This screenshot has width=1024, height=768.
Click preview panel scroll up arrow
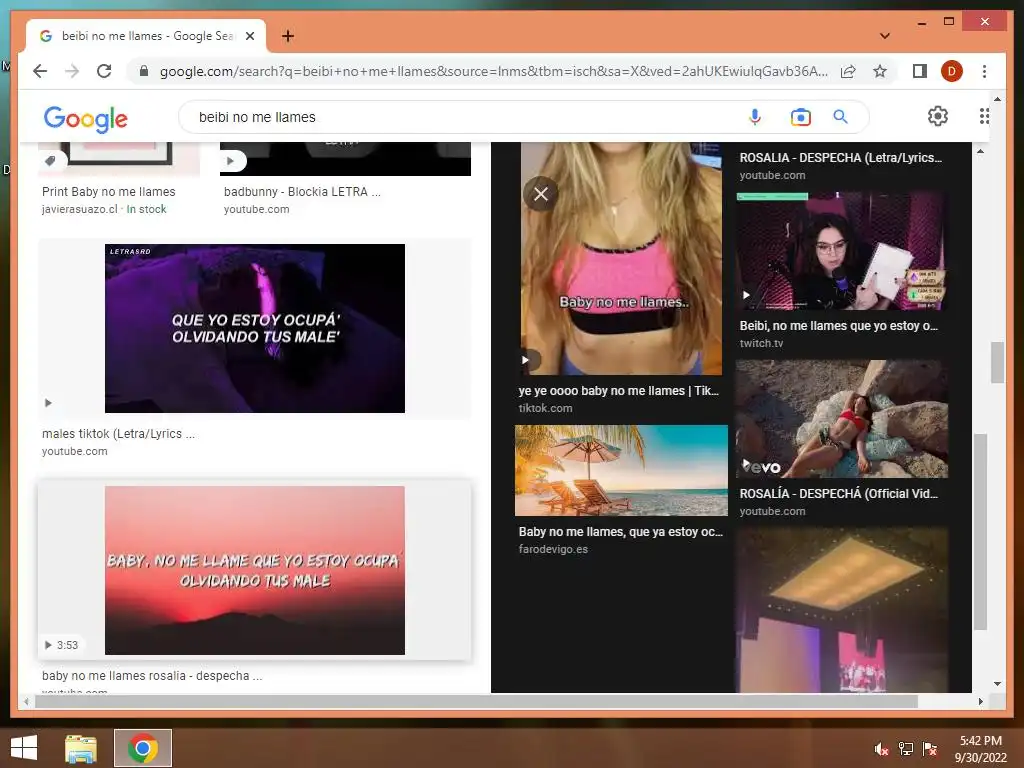tap(980, 152)
